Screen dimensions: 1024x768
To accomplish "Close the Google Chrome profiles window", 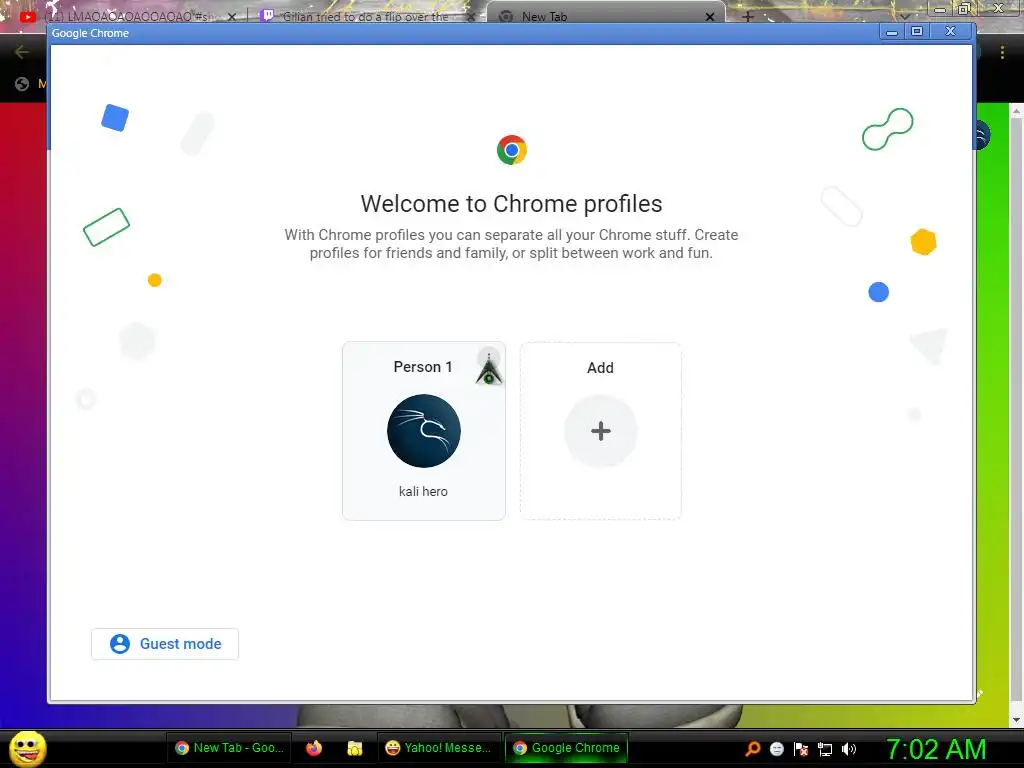I will coord(951,32).
